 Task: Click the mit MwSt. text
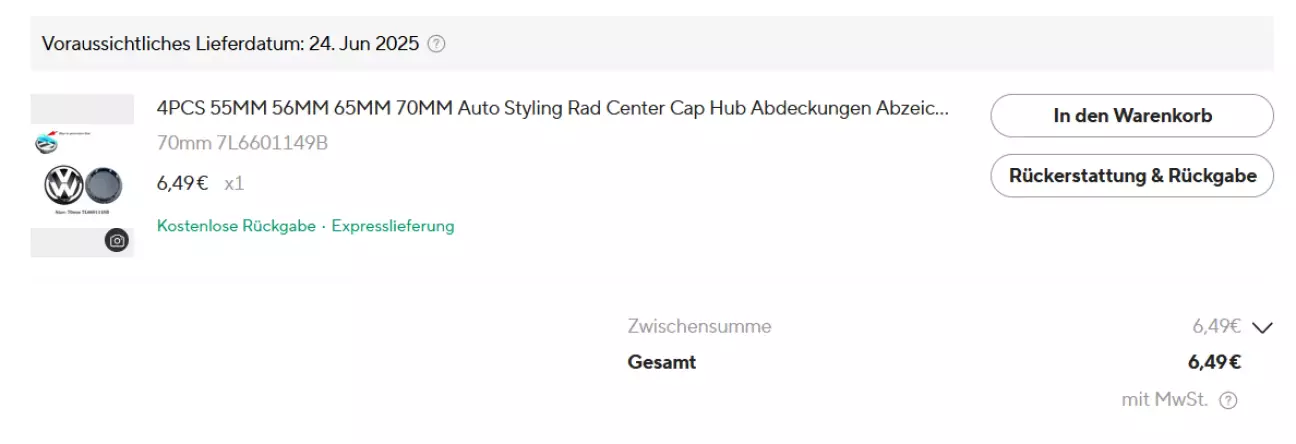point(1164,400)
